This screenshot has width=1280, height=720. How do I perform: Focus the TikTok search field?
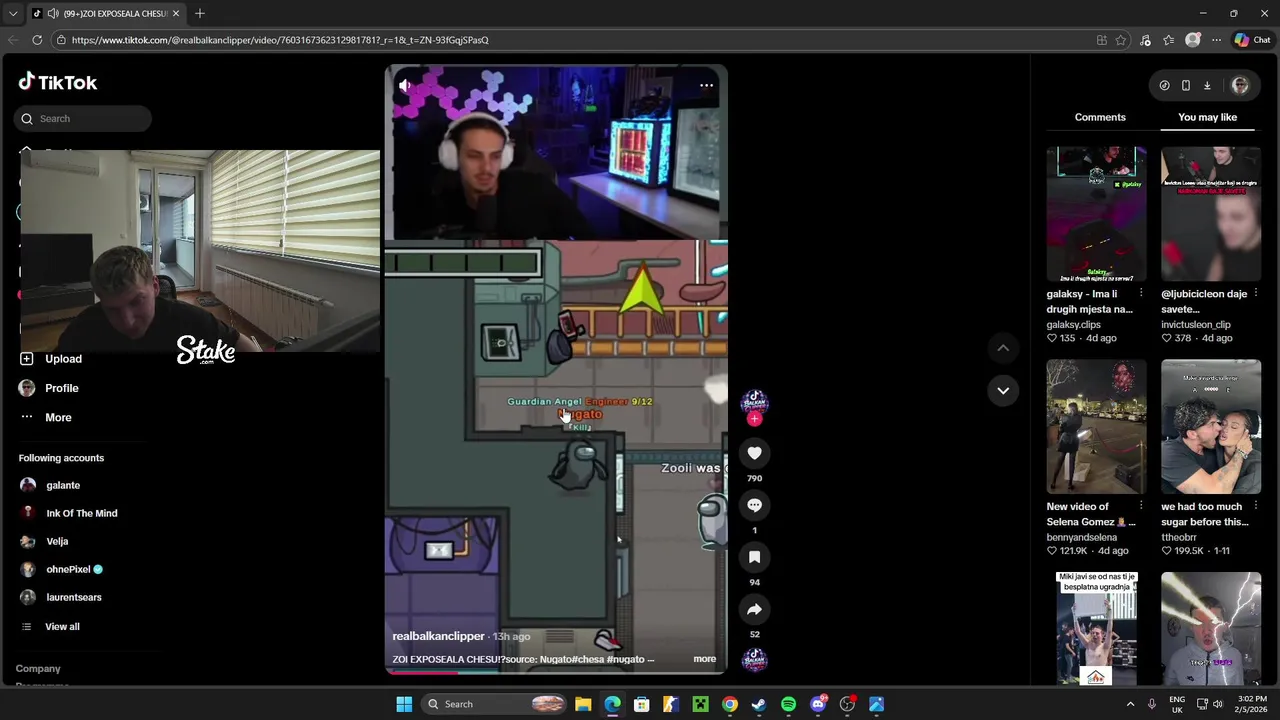tap(84, 119)
